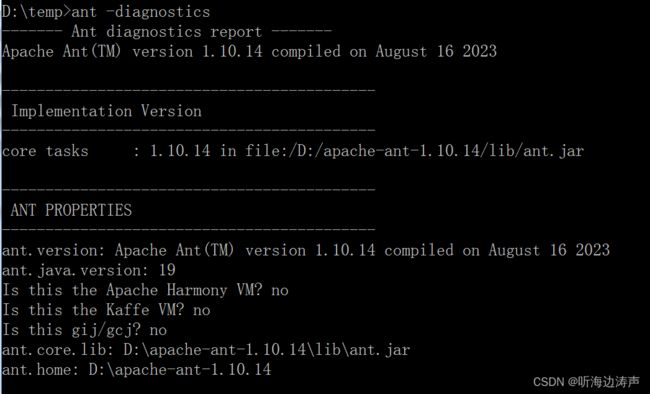650x394 pixels.
Task: Click the 'core tasks' label
Action: (45, 151)
